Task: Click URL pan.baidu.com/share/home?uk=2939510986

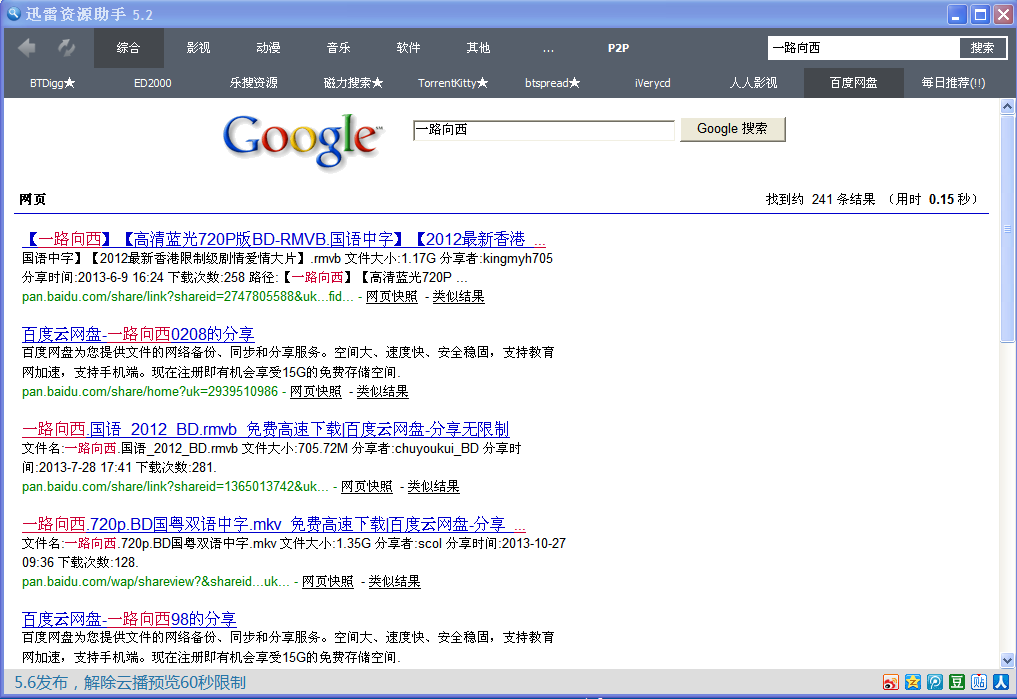Action: pos(150,392)
